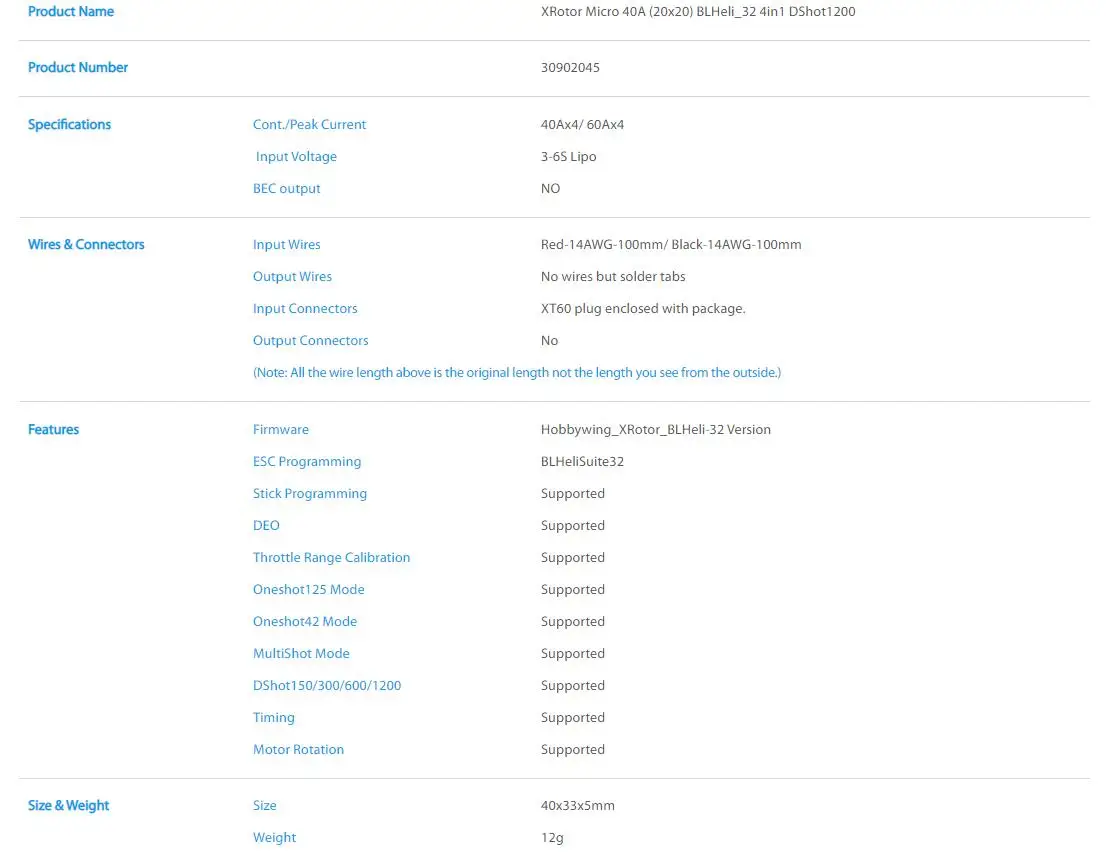This screenshot has width=1106, height=856.
Task: Select Supported value for Timing
Action: 572,717
